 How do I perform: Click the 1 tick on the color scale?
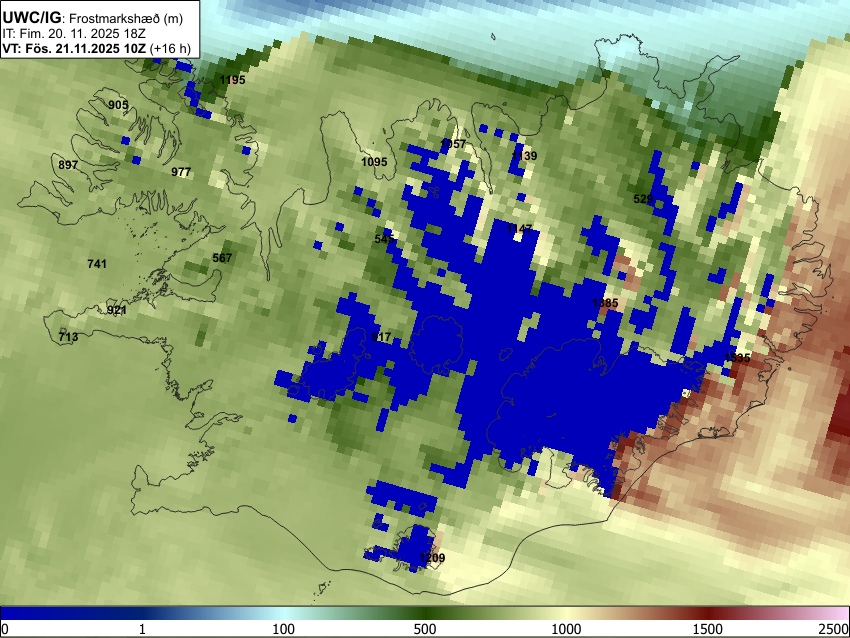(142, 629)
